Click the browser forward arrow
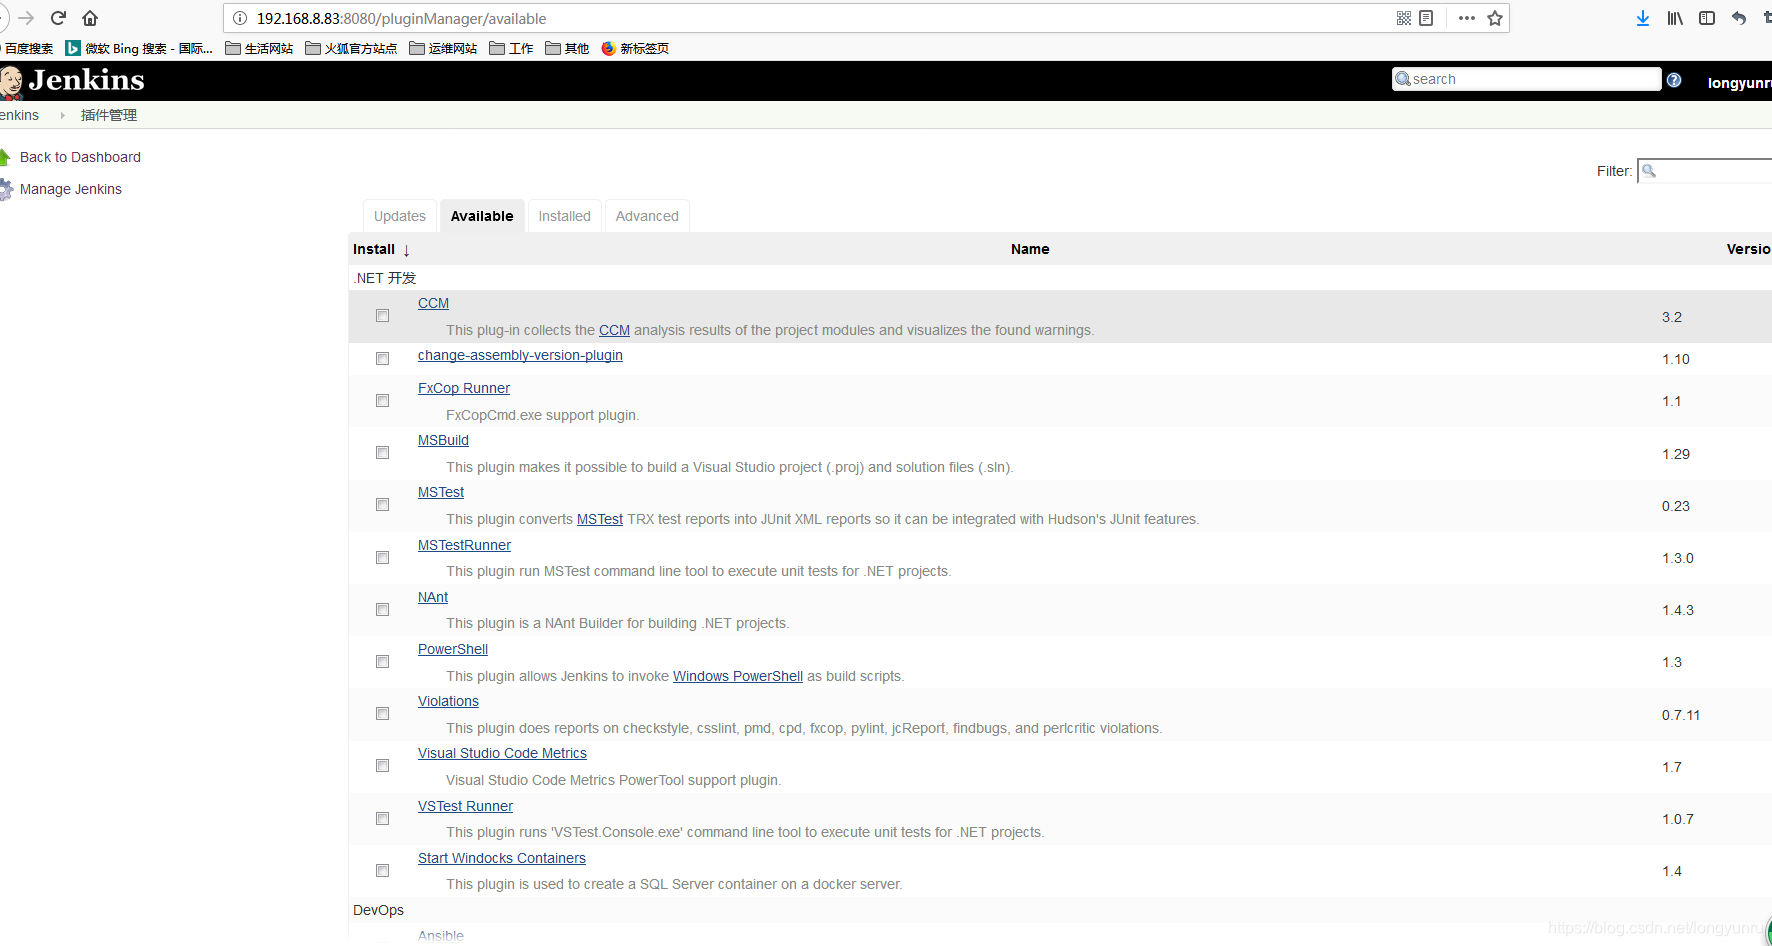Screen dimensions: 1772x946 26,18
